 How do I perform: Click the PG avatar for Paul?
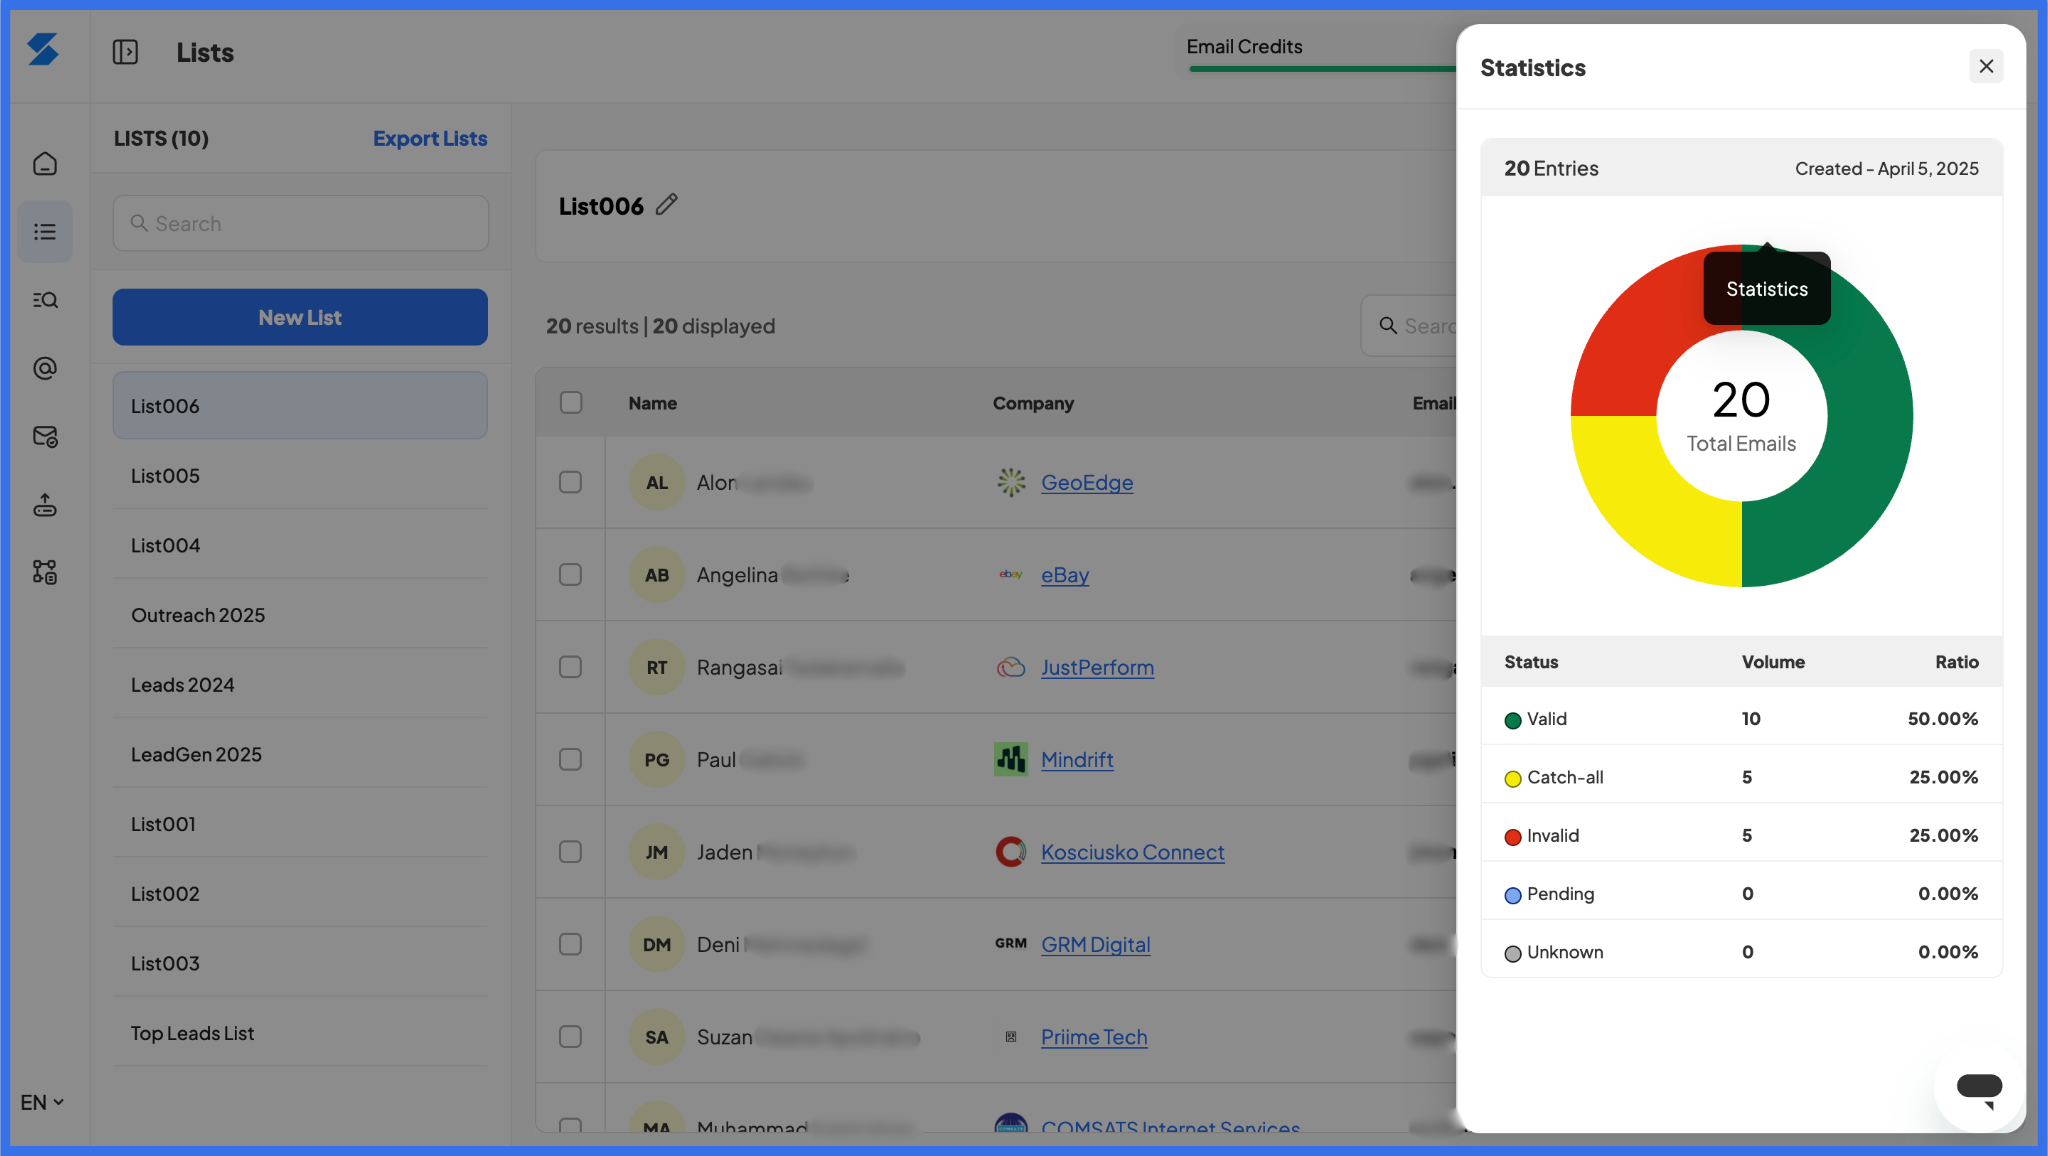tap(656, 760)
